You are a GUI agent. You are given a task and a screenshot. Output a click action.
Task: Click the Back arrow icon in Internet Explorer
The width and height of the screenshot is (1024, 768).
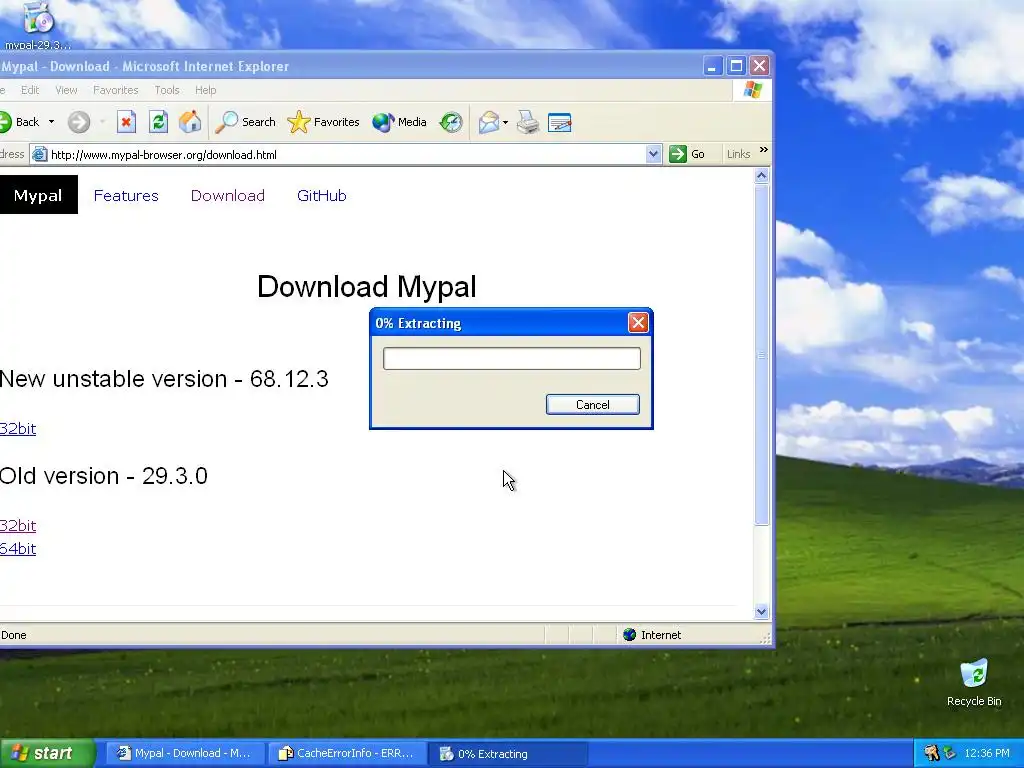coord(5,122)
